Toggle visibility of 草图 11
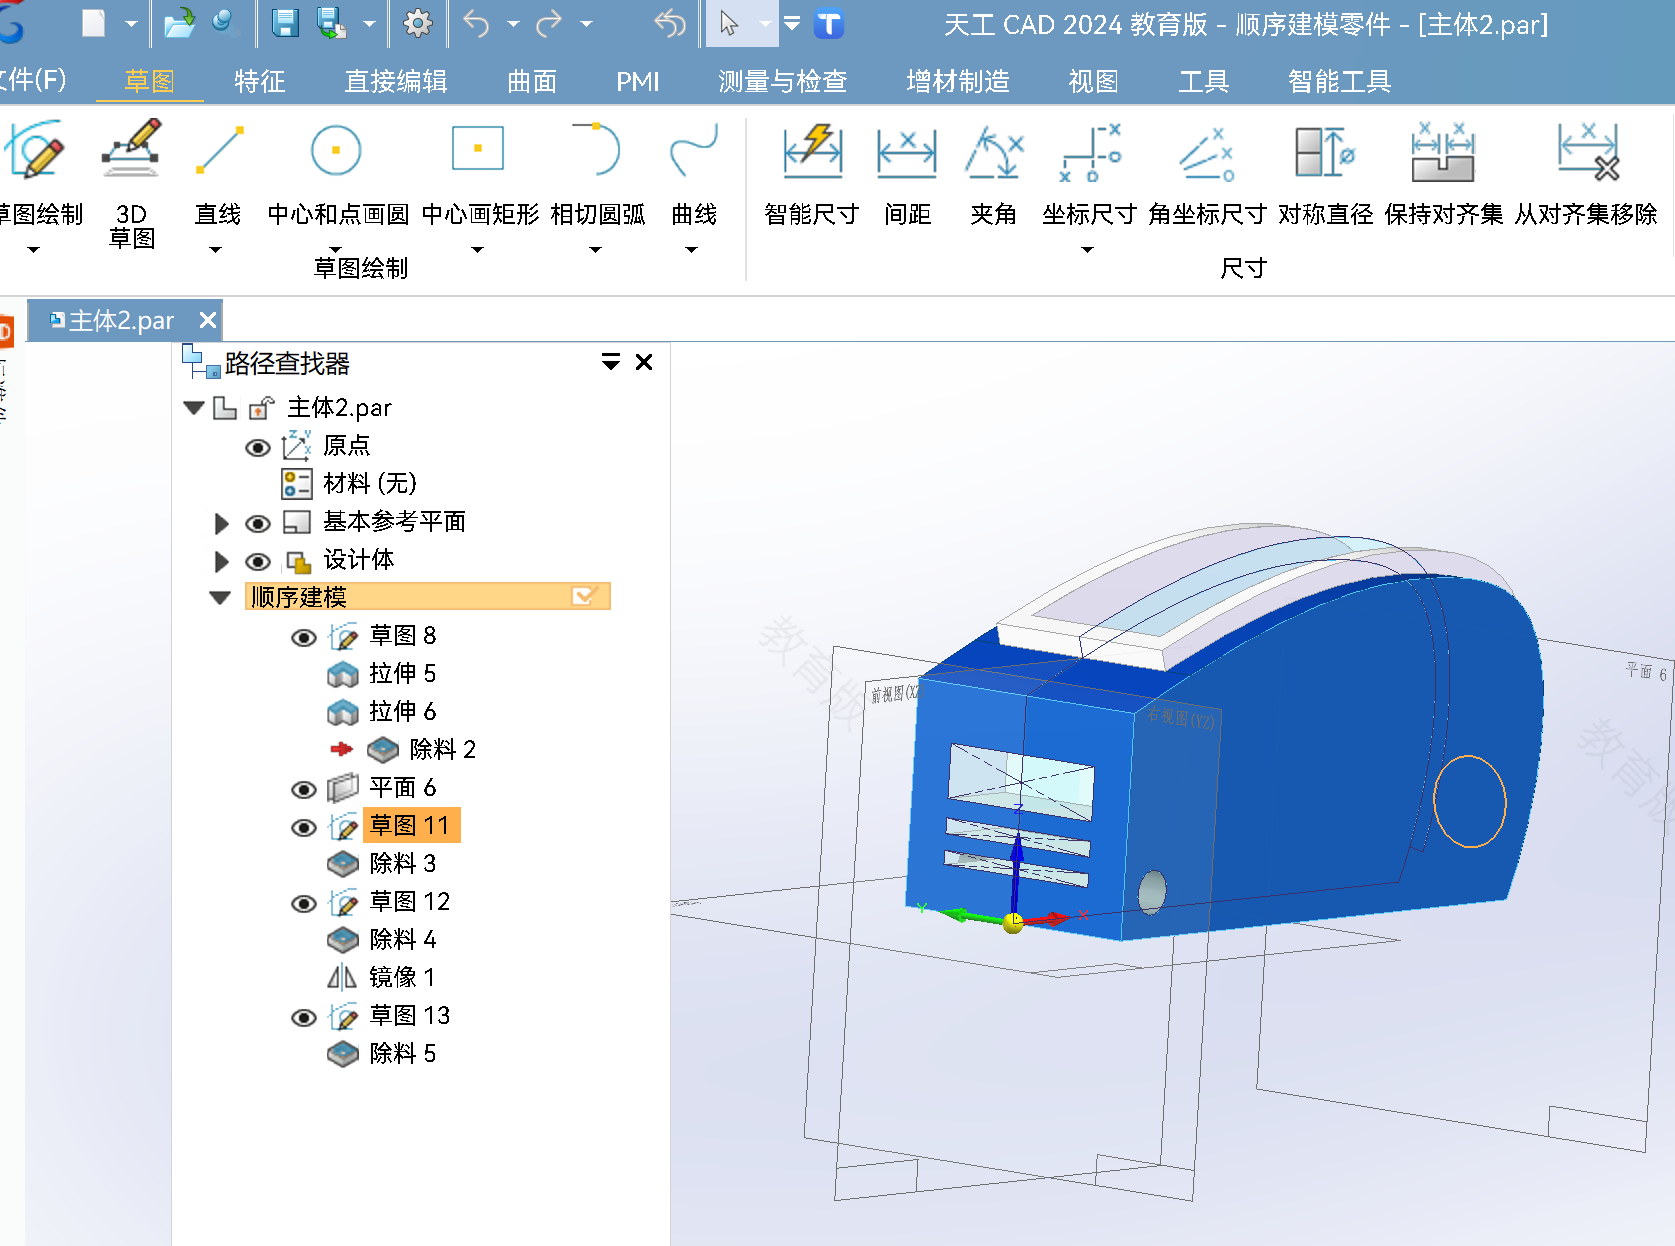 (x=304, y=827)
